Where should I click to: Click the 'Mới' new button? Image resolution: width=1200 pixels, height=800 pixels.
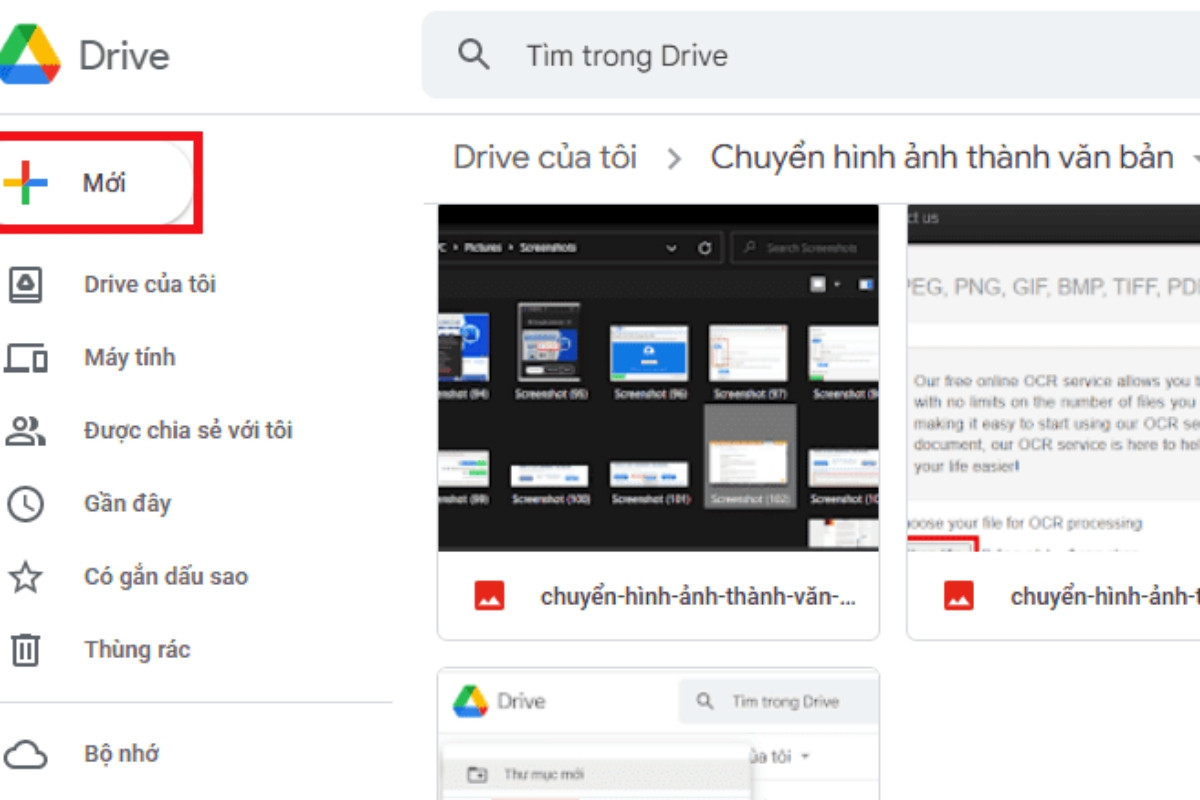(x=95, y=184)
